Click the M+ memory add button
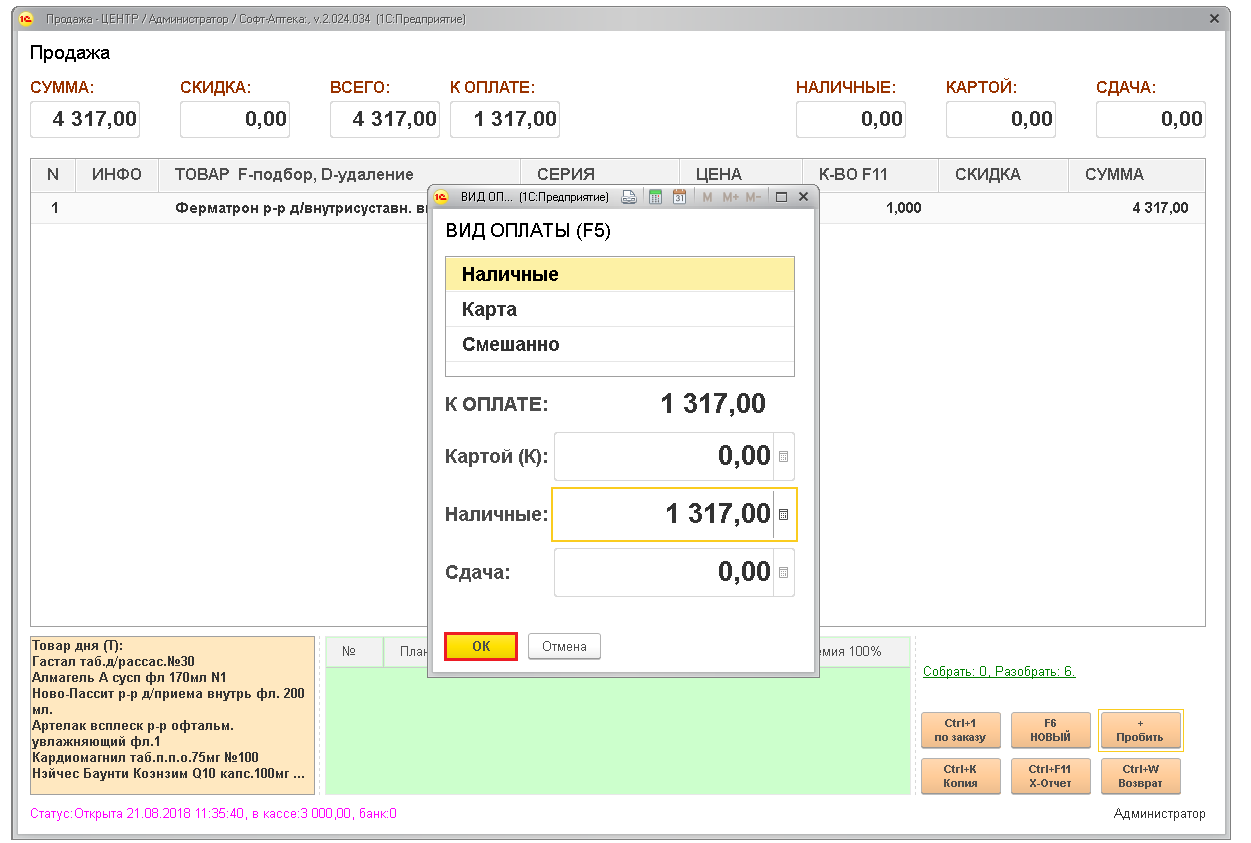 point(730,197)
